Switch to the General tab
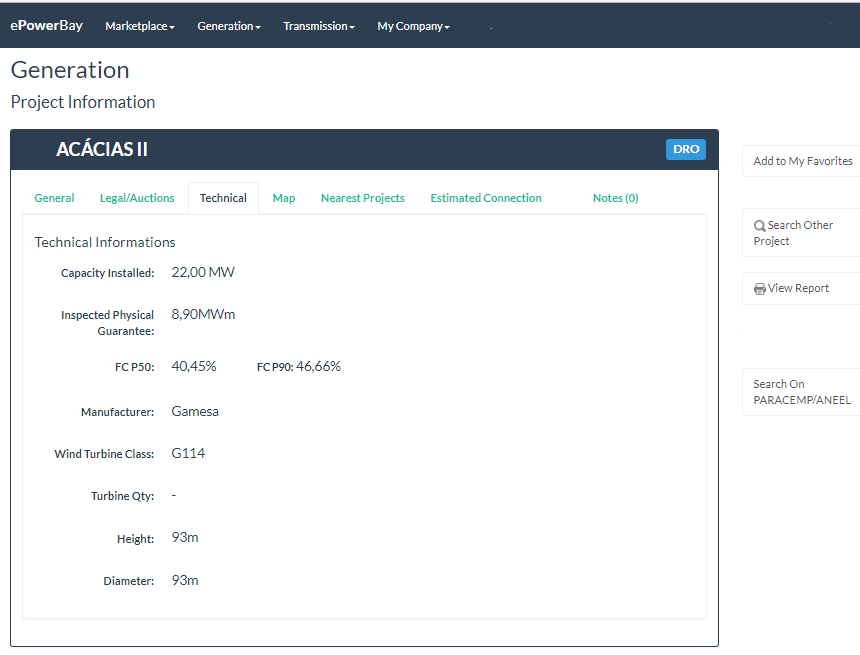 pyautogui.click(x=54, y=198)
